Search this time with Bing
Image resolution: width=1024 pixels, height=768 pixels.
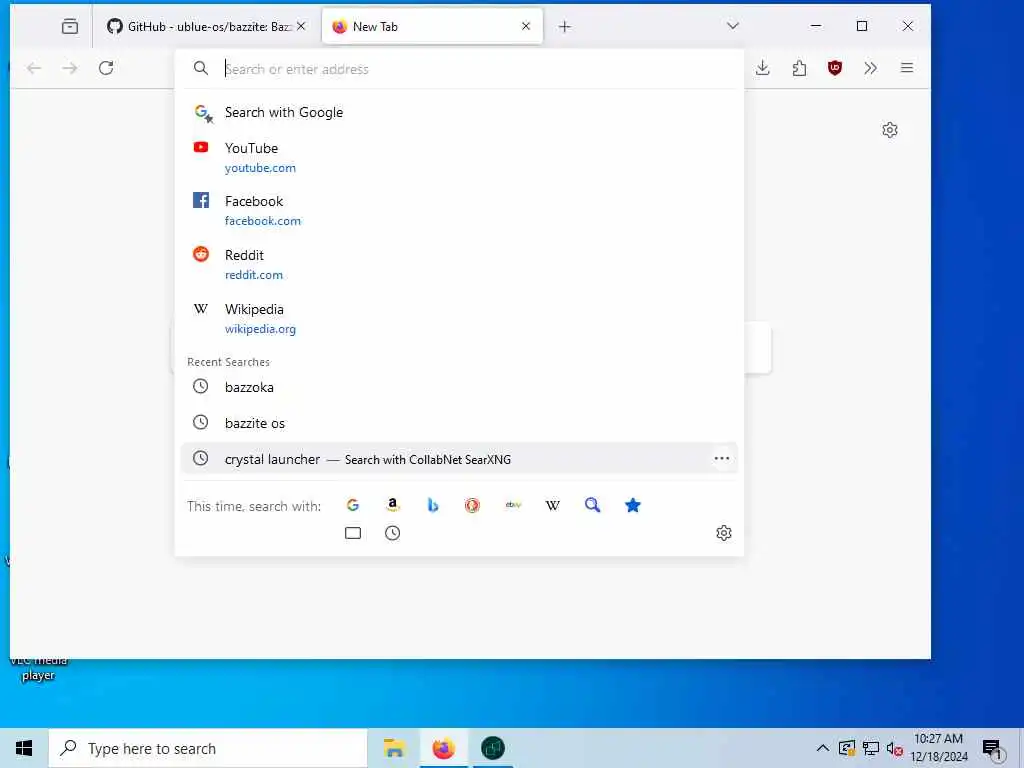[432, 505]
